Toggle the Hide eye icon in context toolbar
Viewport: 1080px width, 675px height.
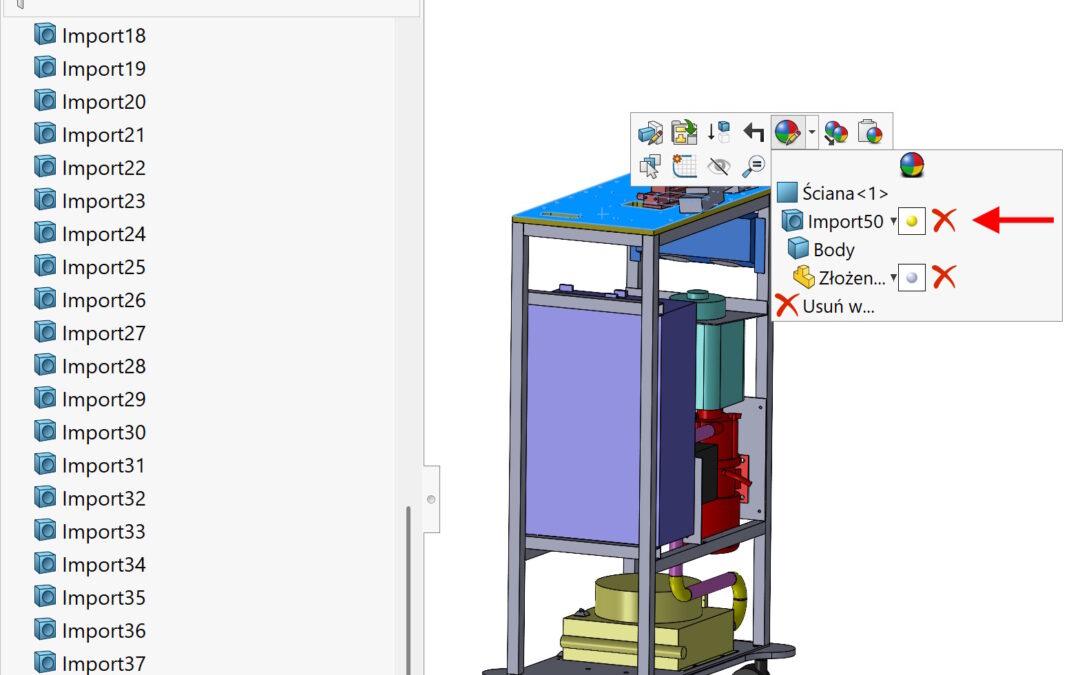pos(718,166)
